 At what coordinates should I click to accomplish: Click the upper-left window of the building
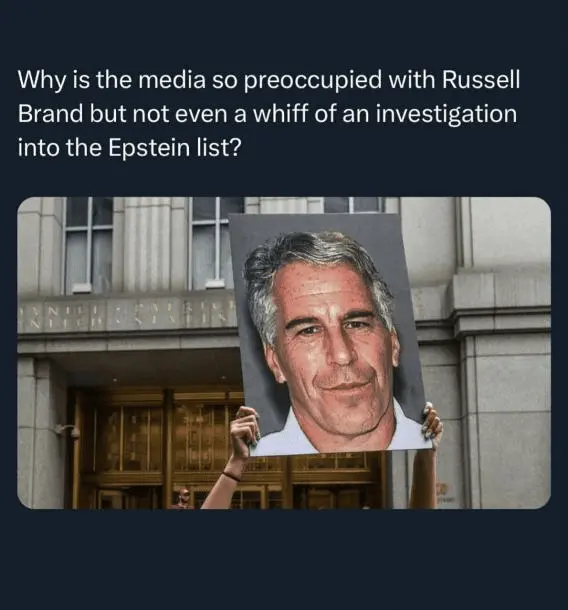click(89, 244)
